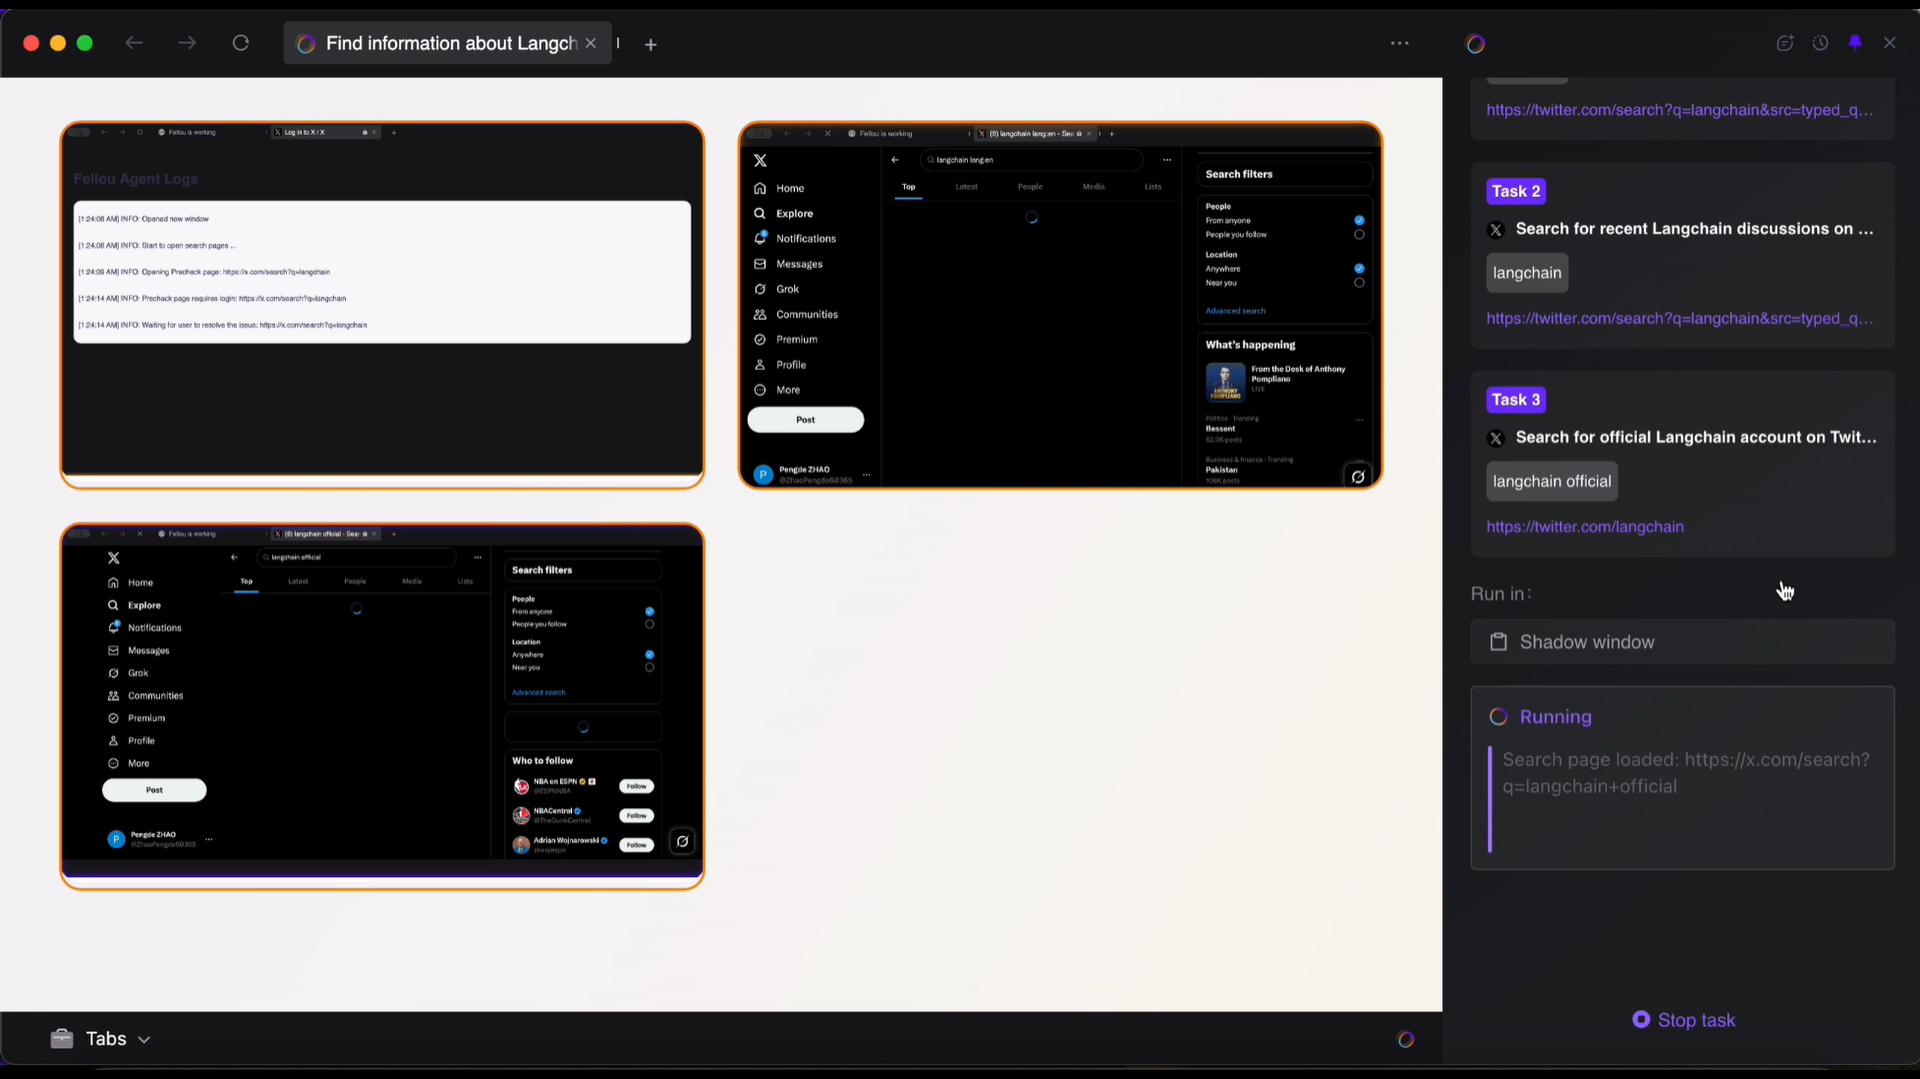Close the 'Find information about Langch' tab

tap(591, 43)
